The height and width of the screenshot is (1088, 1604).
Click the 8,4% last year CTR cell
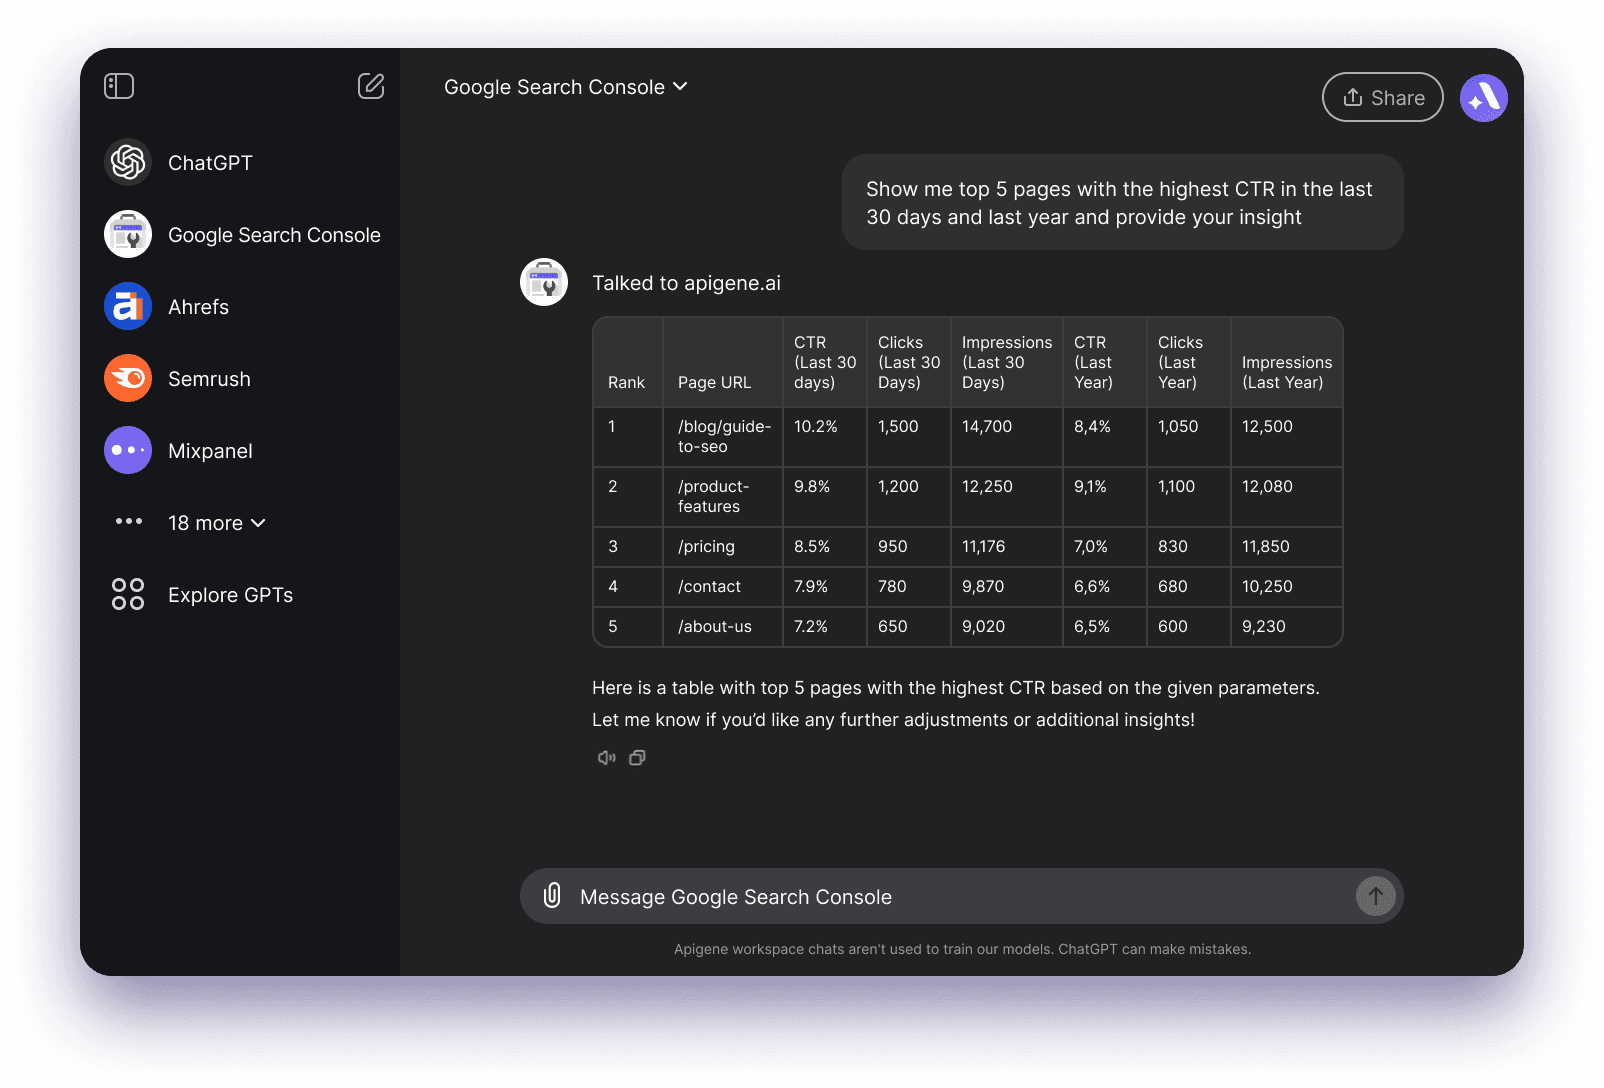tap(1105, 437)
